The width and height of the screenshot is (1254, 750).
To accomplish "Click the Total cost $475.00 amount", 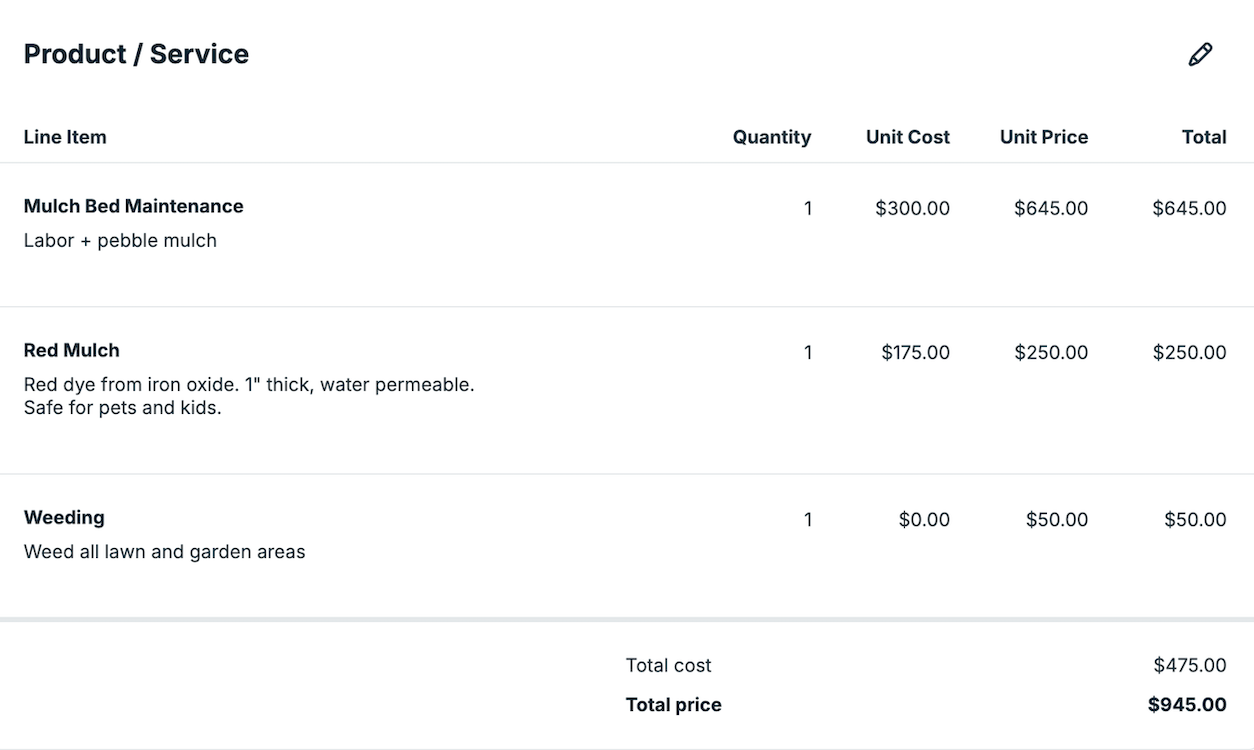I will [1189, 665].
